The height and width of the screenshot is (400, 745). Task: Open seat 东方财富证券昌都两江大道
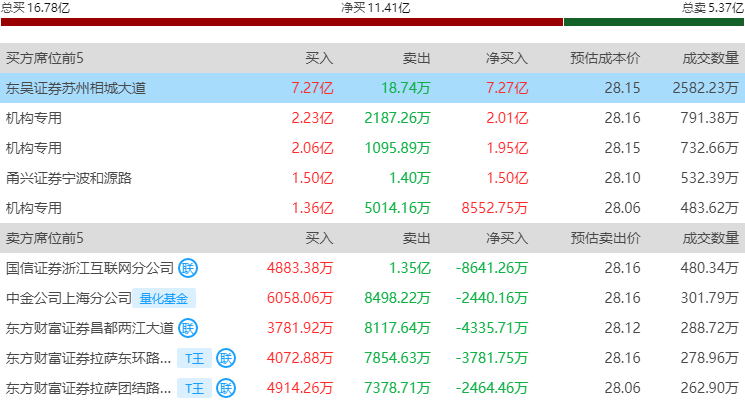pos(90,328)
